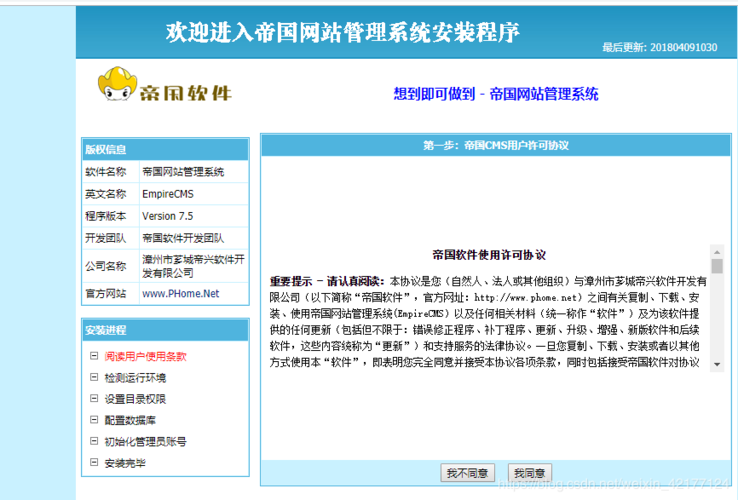Click the 帝国软件使用许可协议 title
Viewport: 738px width, 500px height.
pyautogui.click(x=489, y=255)
